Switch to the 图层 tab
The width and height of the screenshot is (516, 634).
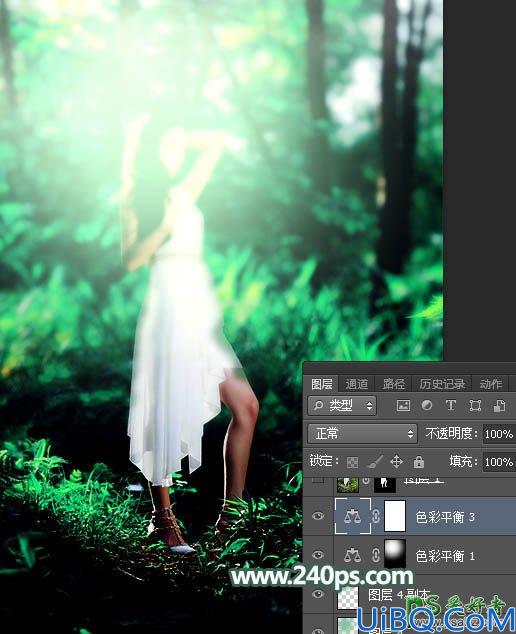[x=321, y=384]
